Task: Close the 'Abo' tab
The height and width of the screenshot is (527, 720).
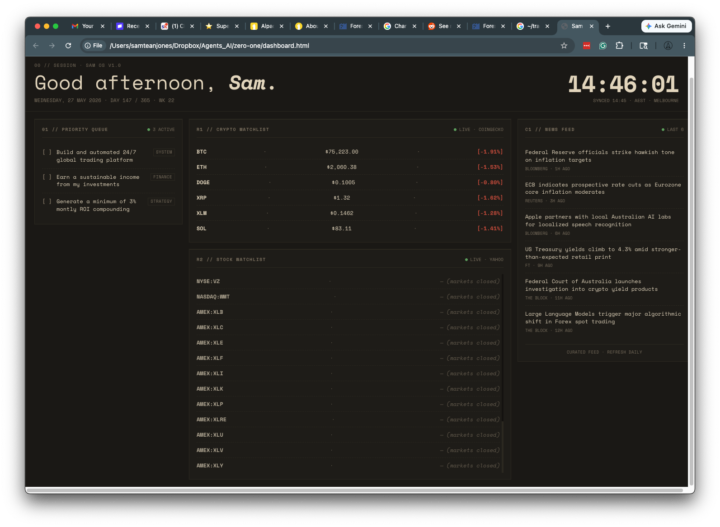Action: pyautogui.click(x=326, y=26)
